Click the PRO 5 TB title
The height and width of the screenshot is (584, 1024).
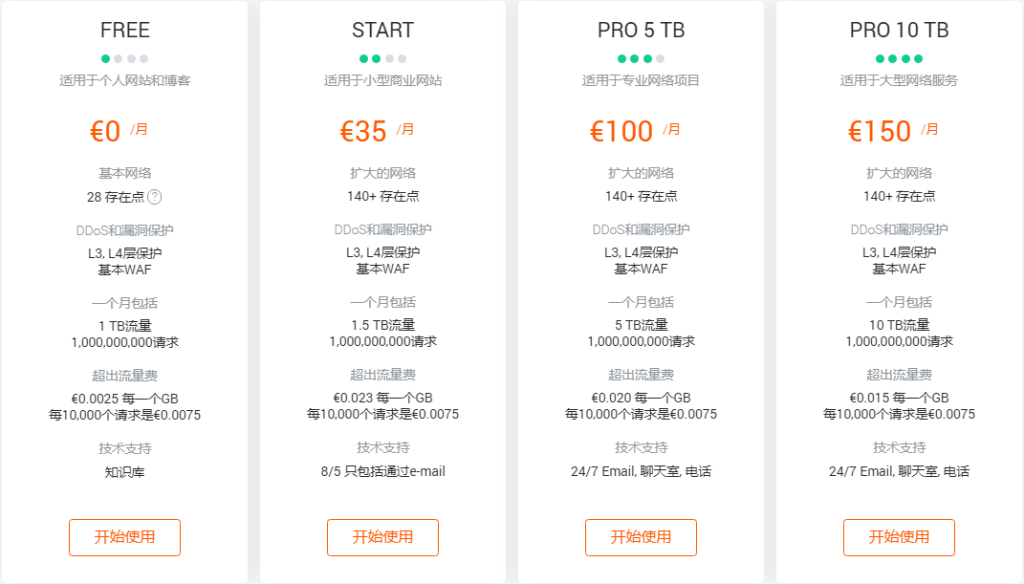(x=640, y=29)
